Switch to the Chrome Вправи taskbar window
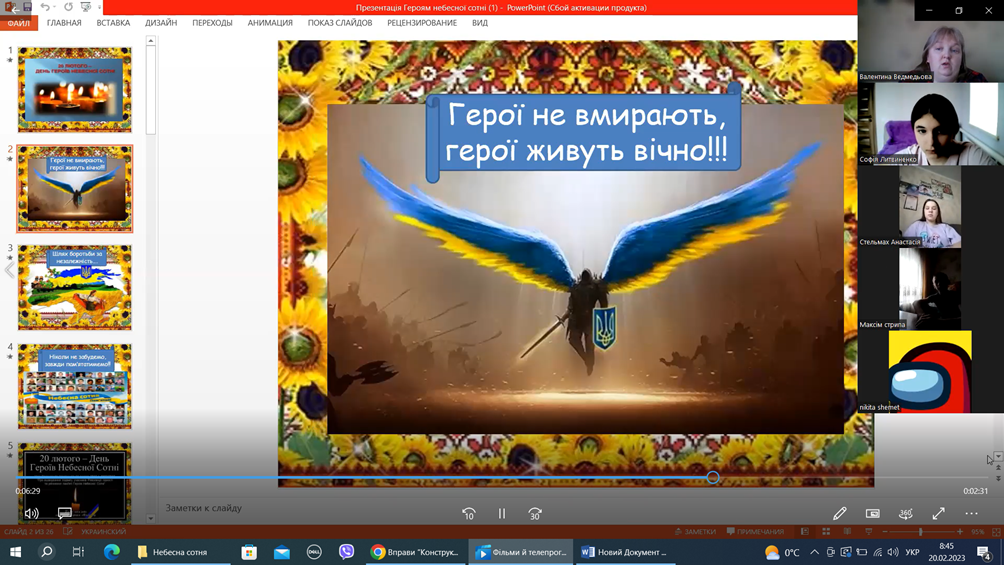The image size is (1004, 565). tap(416, 552)
